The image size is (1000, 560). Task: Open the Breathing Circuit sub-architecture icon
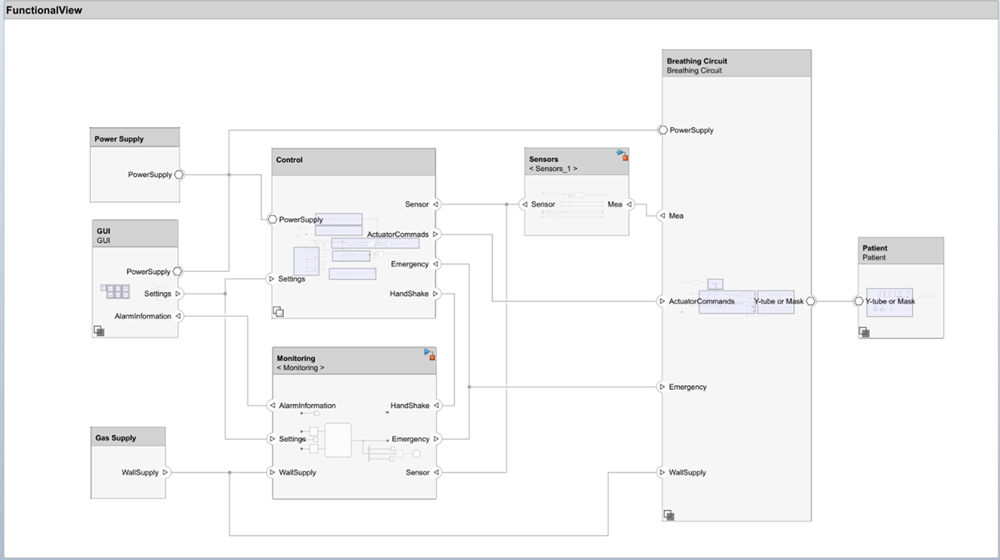point(668,514)
